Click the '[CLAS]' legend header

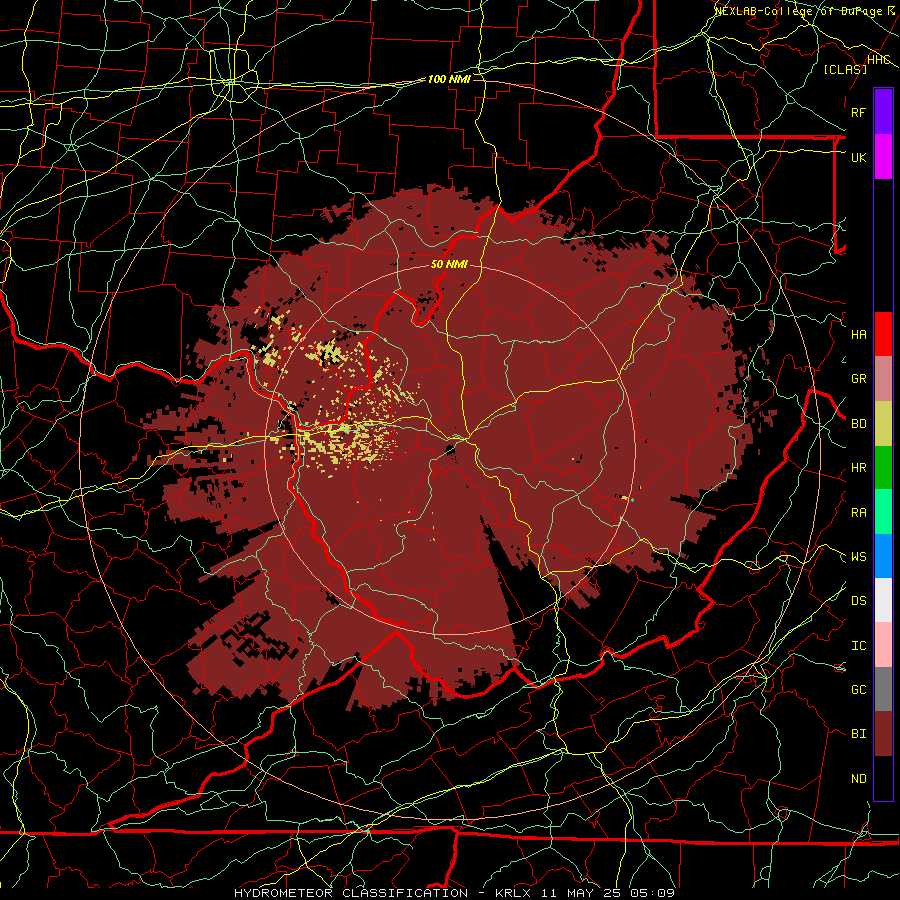(845, 70)
